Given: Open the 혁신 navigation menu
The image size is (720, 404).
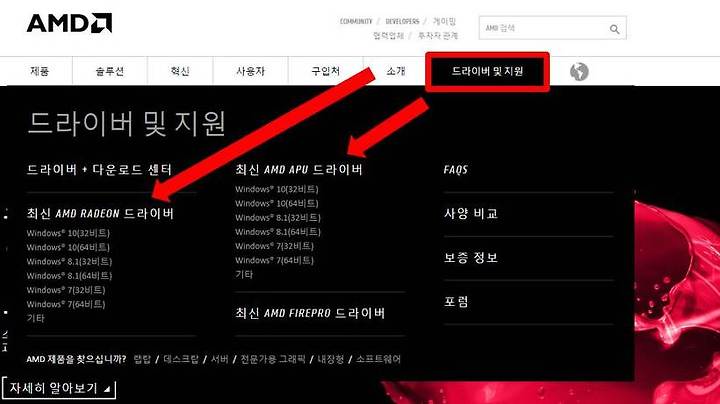Looking at the screenshot, I should (x=180, y=71).
